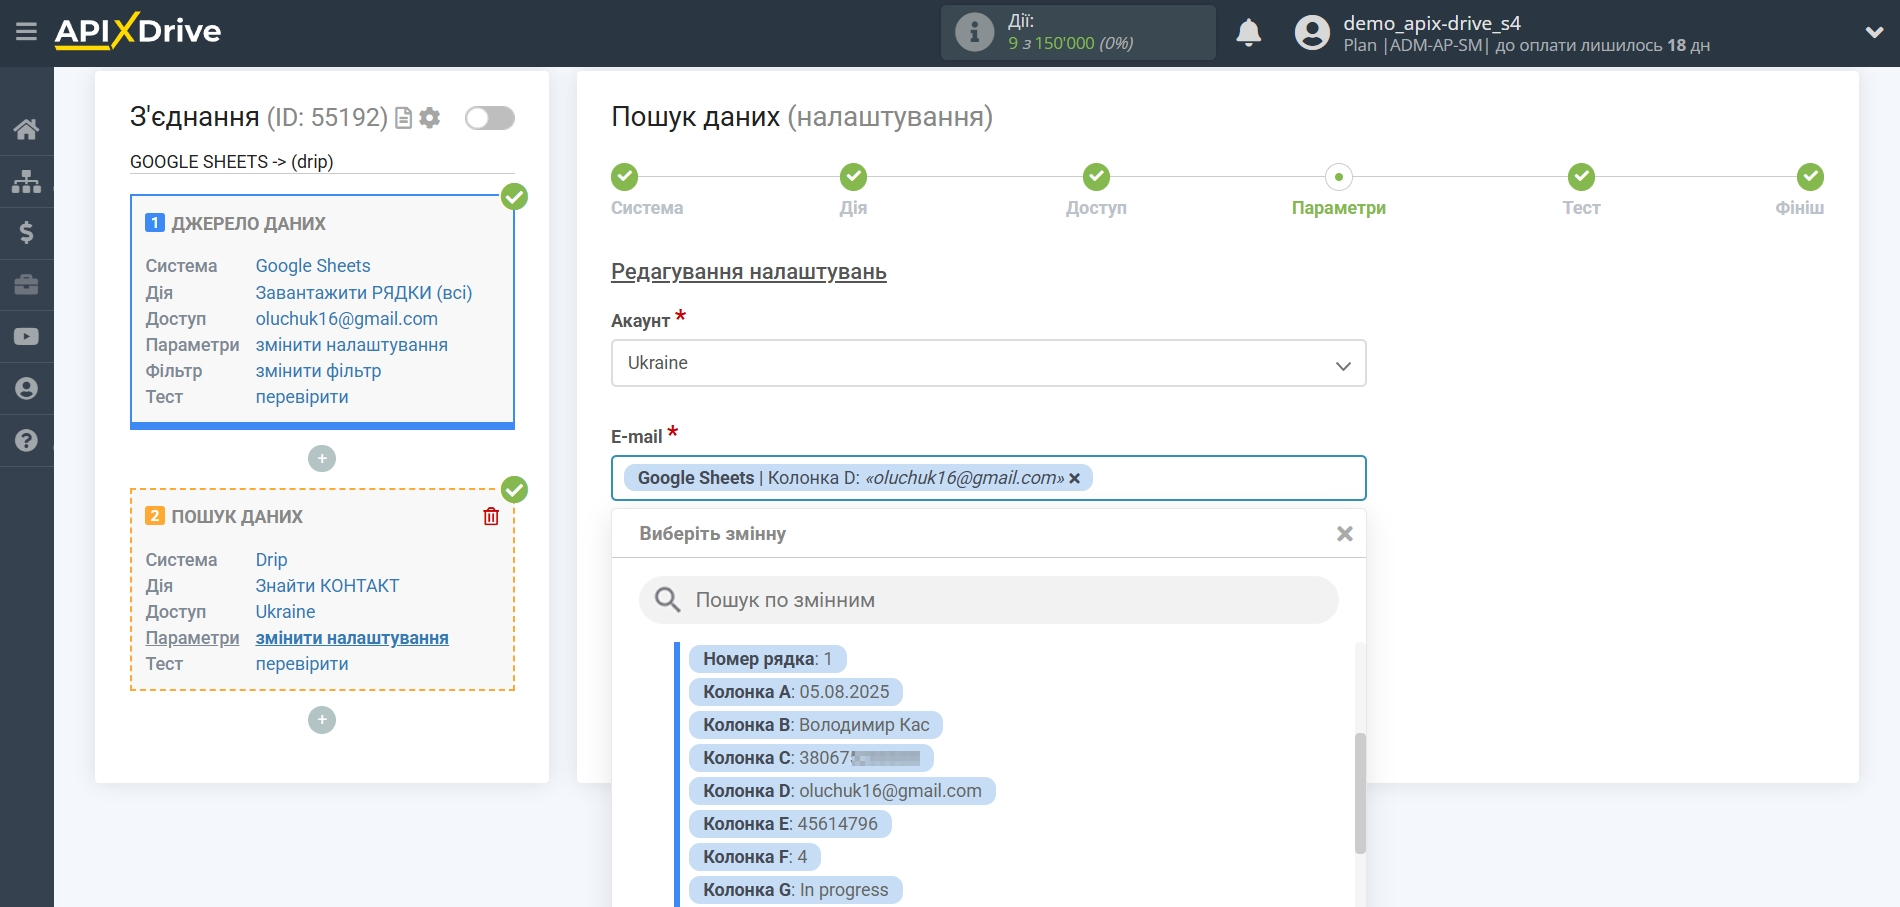Select variable Колонка D: oluchuk16@gmail.com
1900x907 pixels.
tap(842, 791)
